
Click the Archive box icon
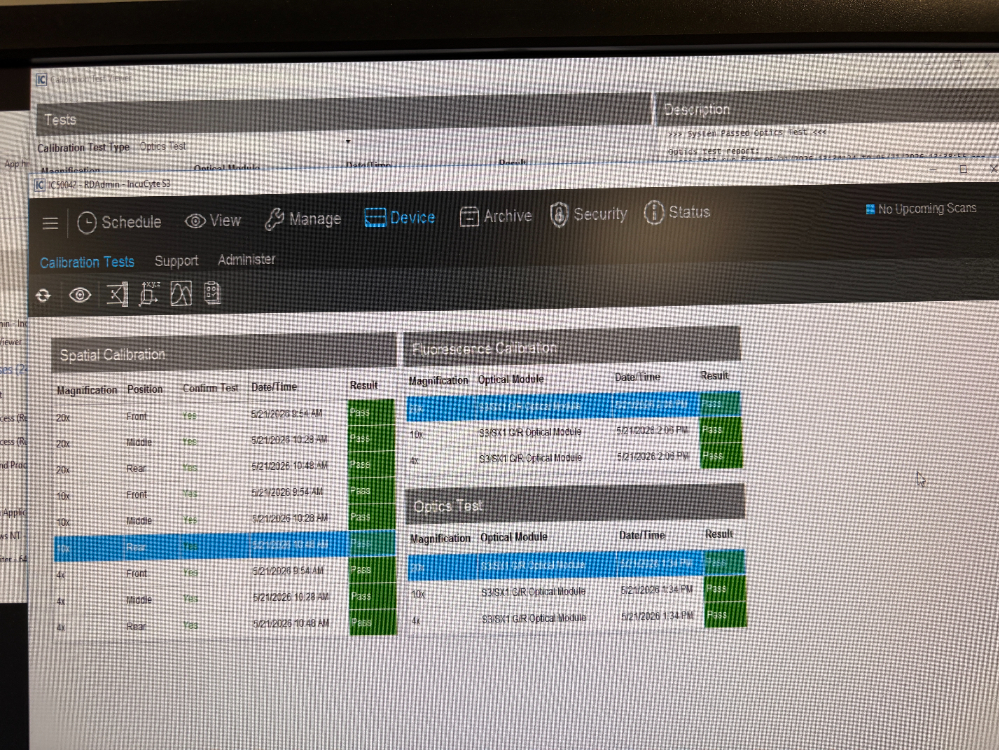pyautogui.click(x=469, y=217)
